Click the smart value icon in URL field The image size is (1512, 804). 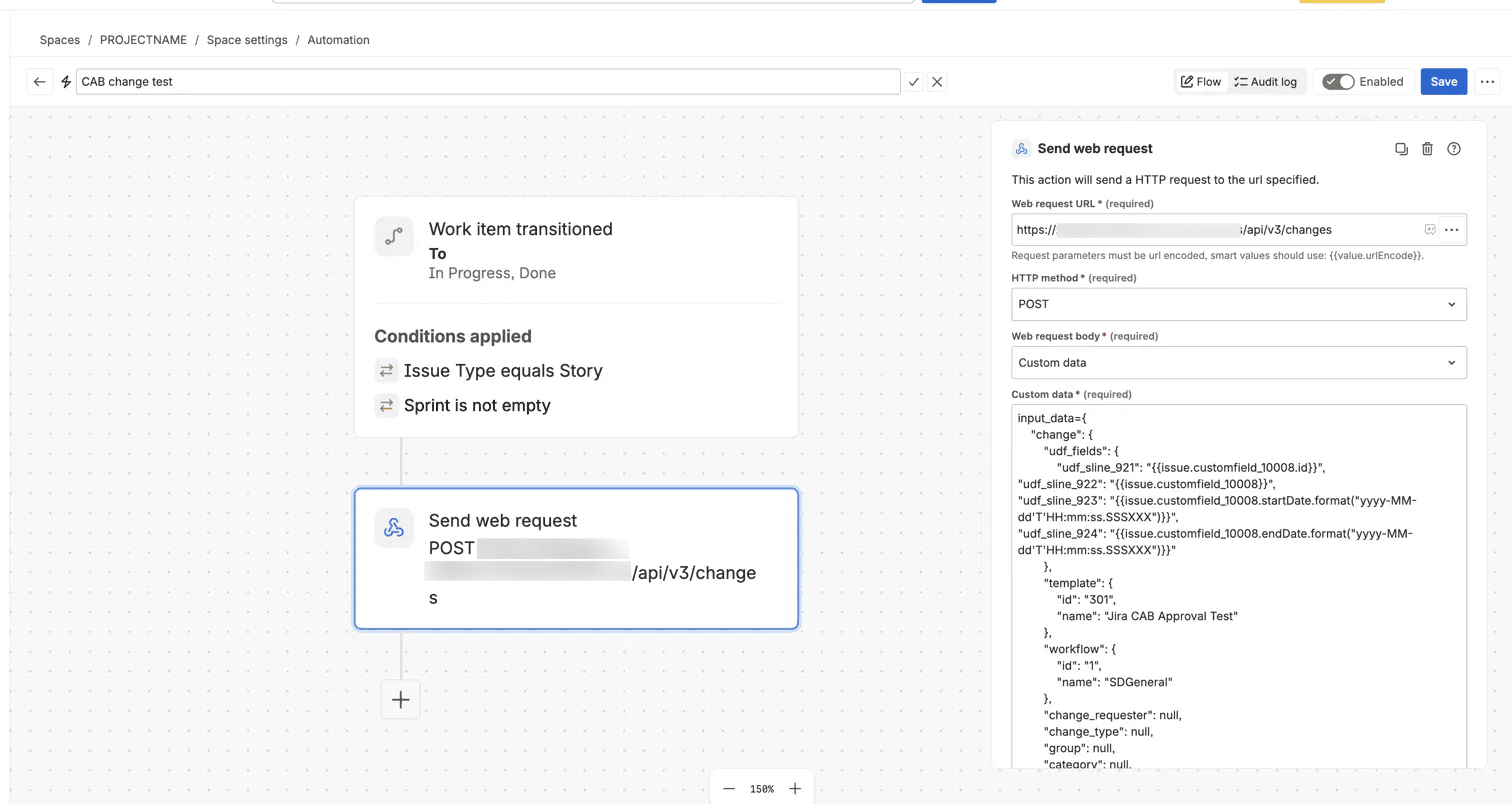click(x=1430, y=230)
